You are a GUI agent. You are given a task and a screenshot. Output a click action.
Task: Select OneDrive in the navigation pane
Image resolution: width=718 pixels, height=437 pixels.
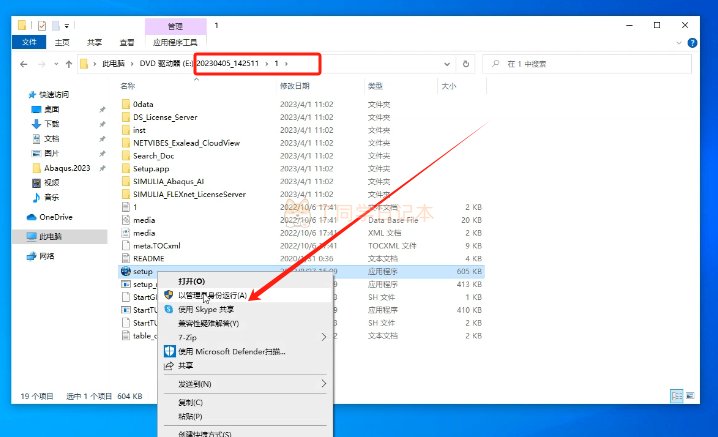tap(55, 217)
